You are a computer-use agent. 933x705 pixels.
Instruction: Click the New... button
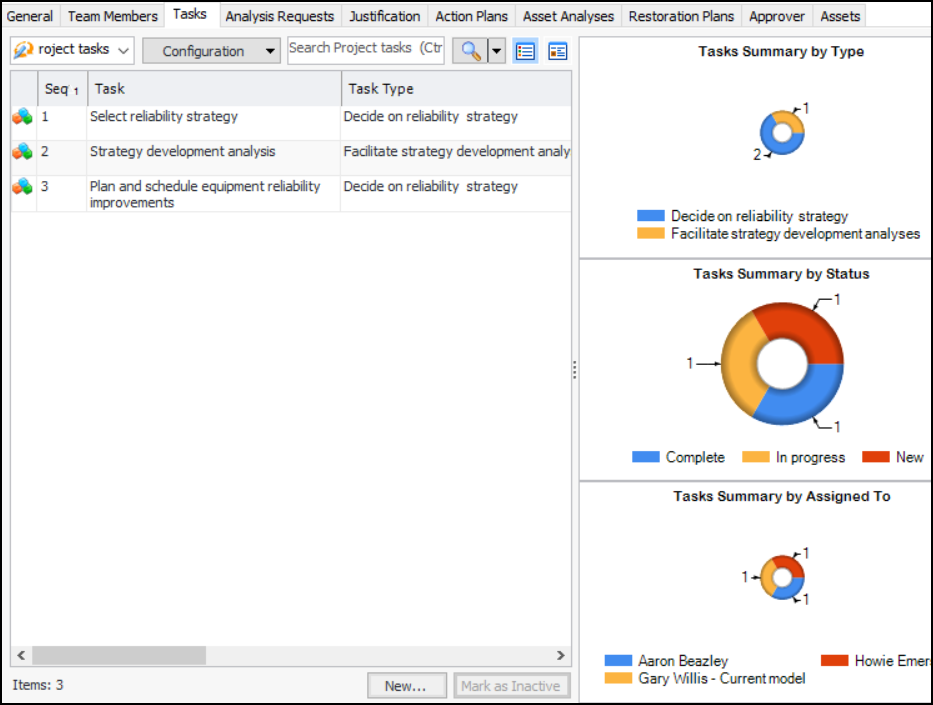tap(406, 686)
